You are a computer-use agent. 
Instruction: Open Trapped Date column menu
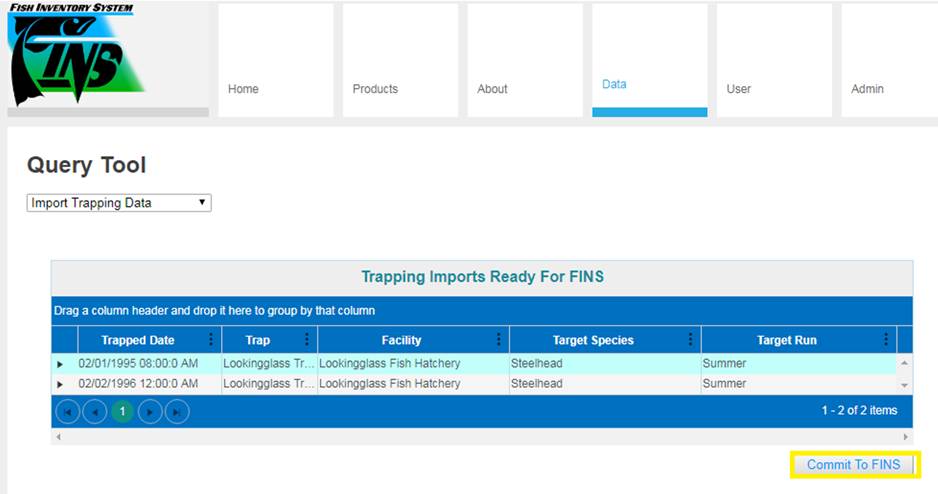click(210, 340)
